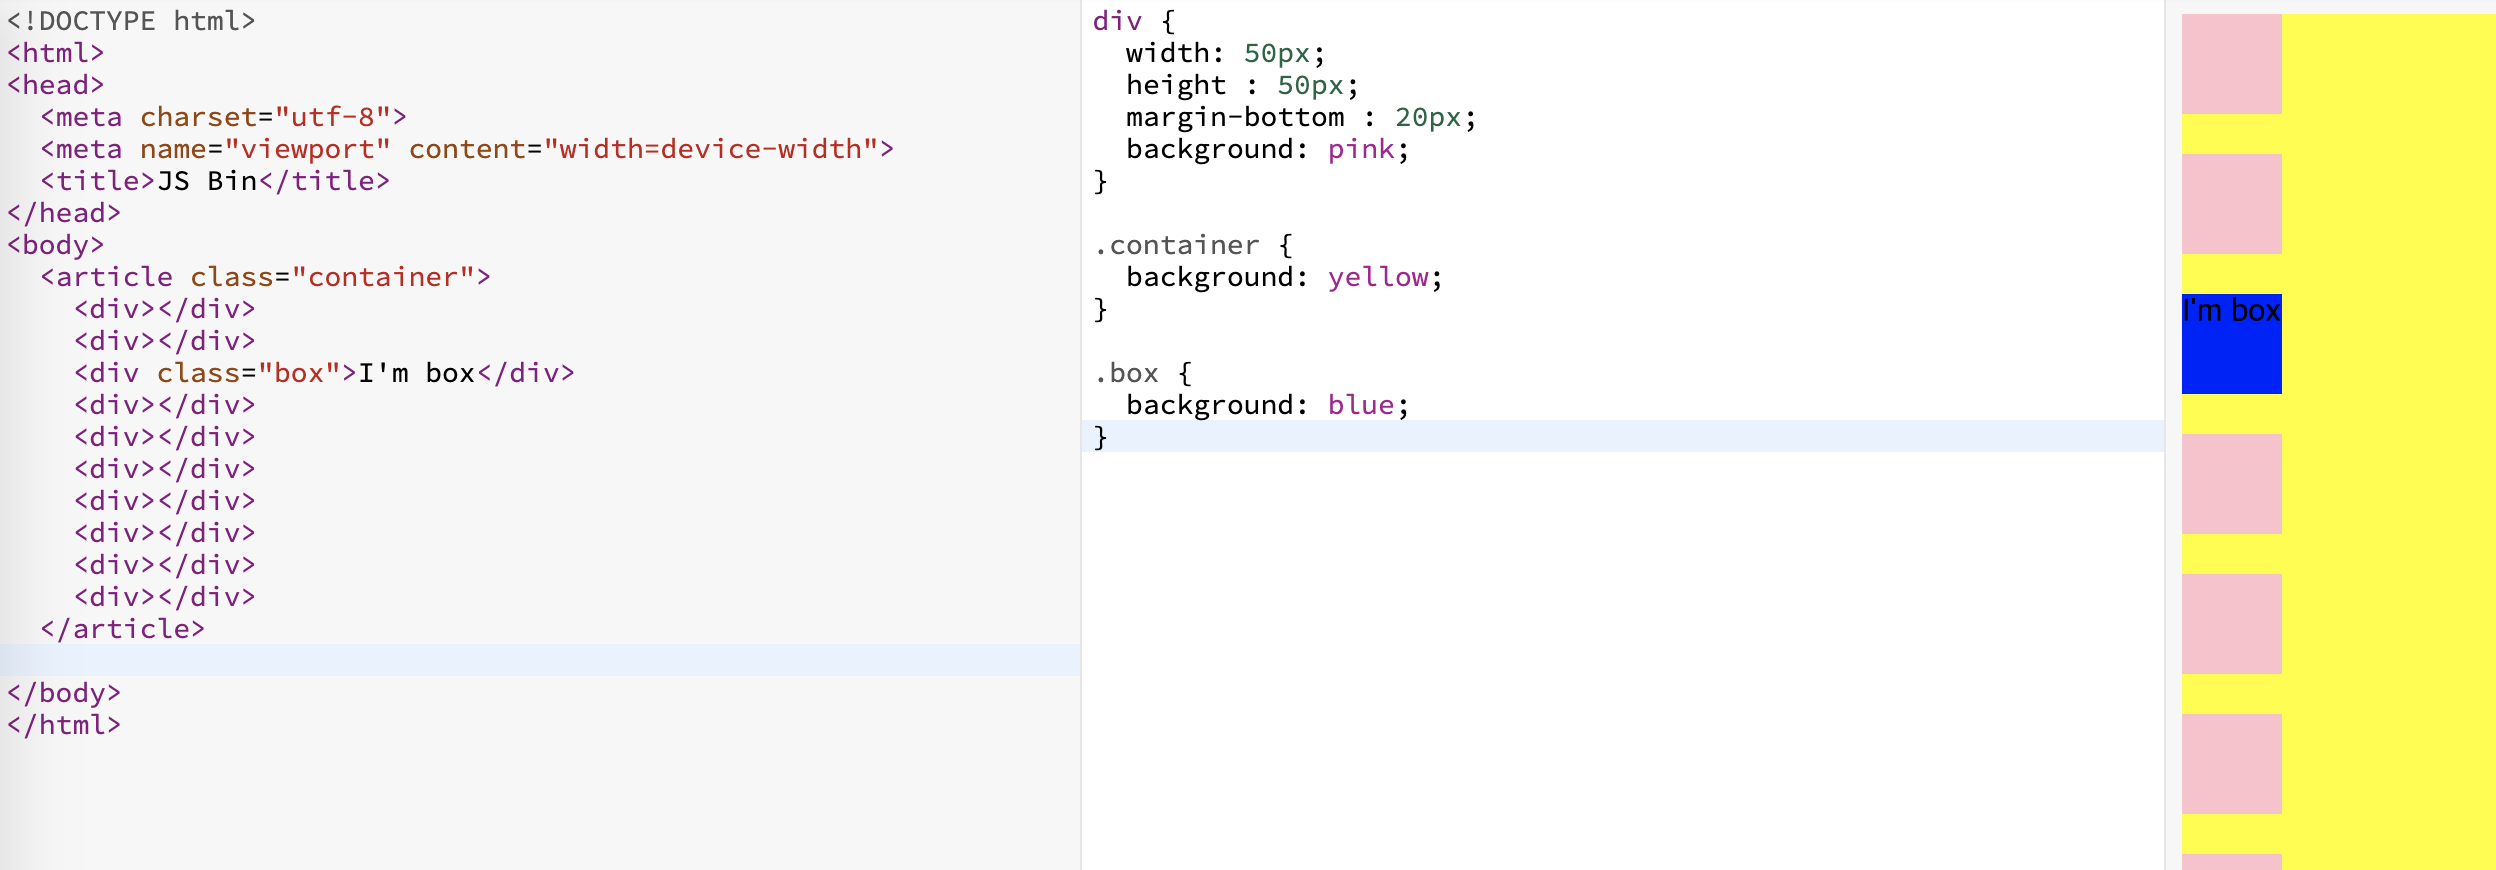Click the "<html>" opening tag line
Screen dimensions: 2496x870
(55, 53)
